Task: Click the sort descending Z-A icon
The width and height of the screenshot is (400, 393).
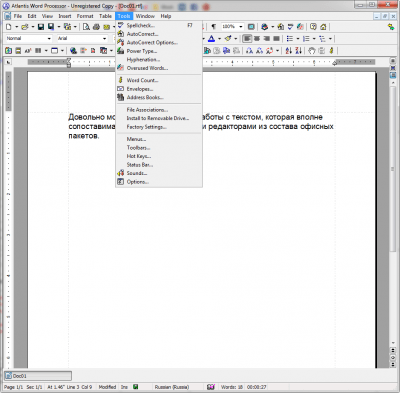Action: click(298, 51)
